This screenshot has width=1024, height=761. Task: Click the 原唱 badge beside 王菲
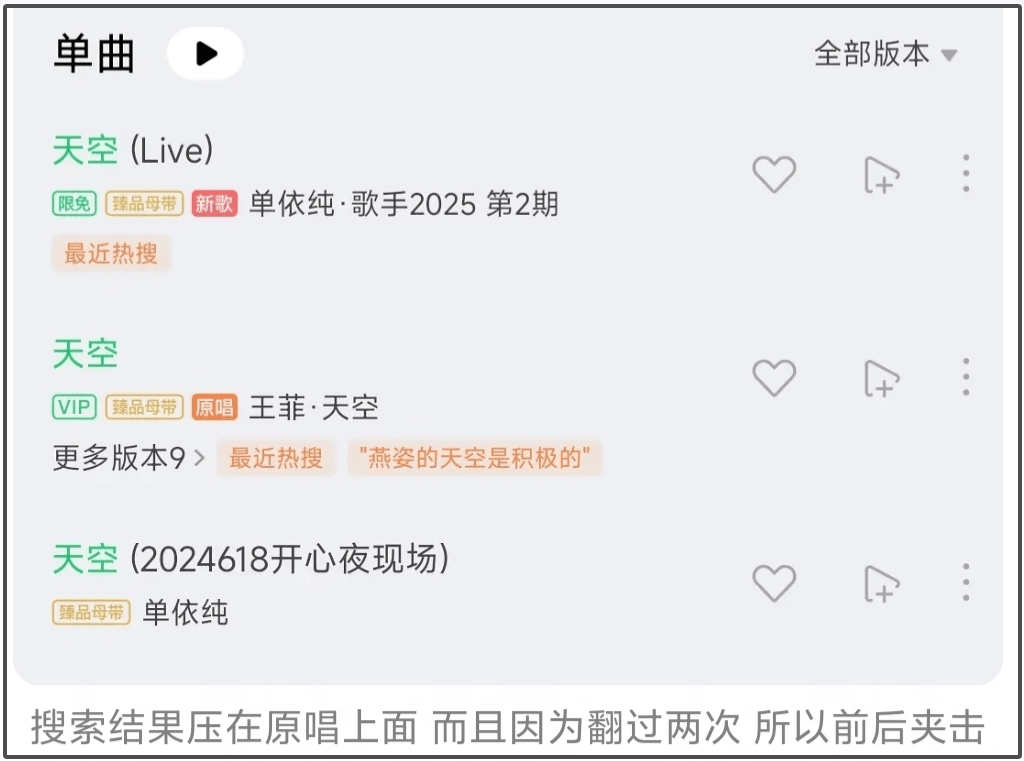point(214,408)
